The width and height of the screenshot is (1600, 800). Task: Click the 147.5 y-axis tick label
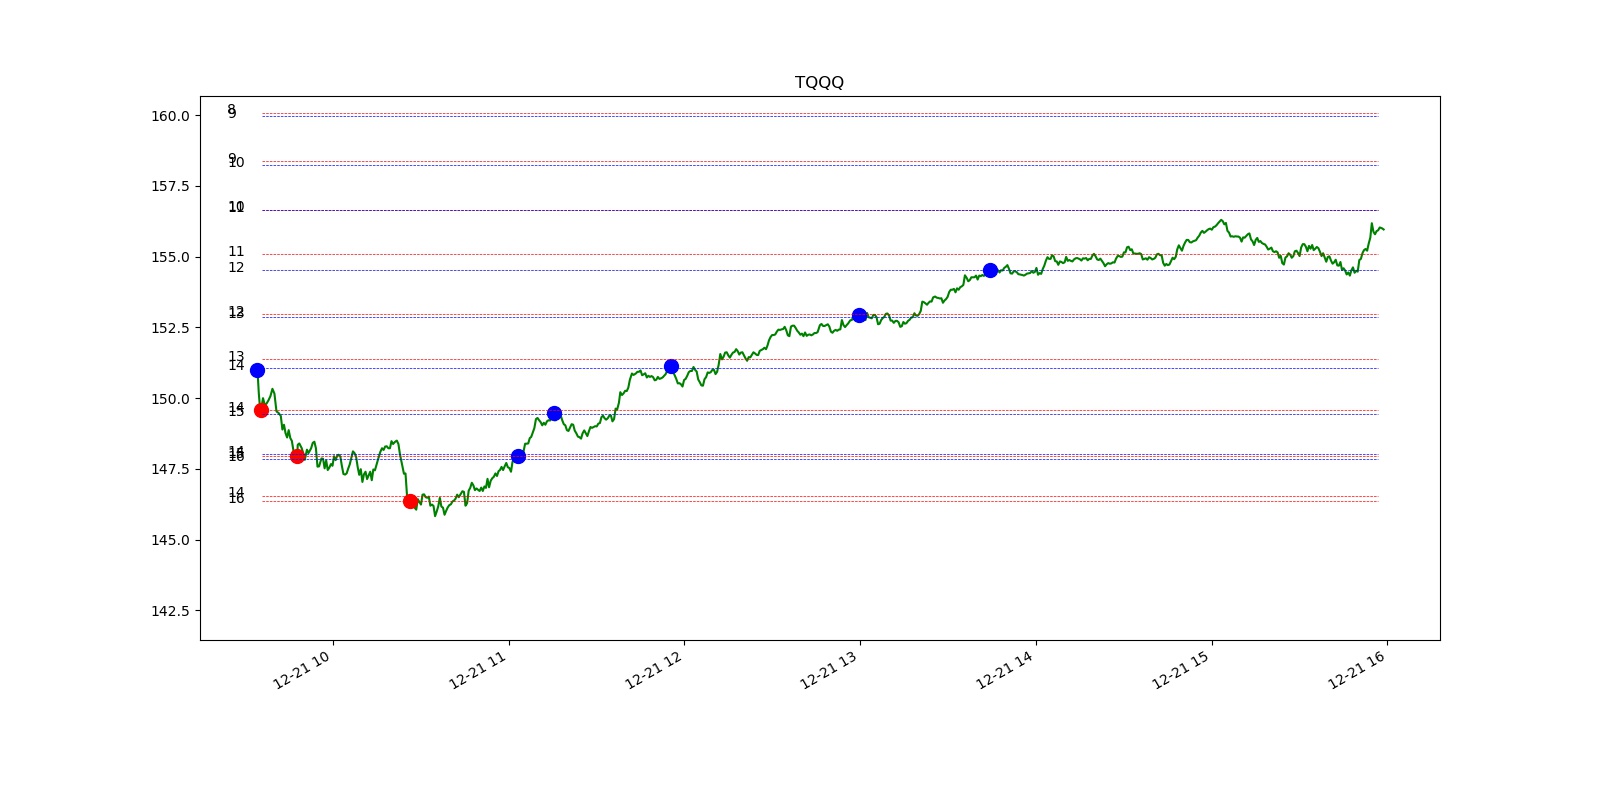coord(170,469)
